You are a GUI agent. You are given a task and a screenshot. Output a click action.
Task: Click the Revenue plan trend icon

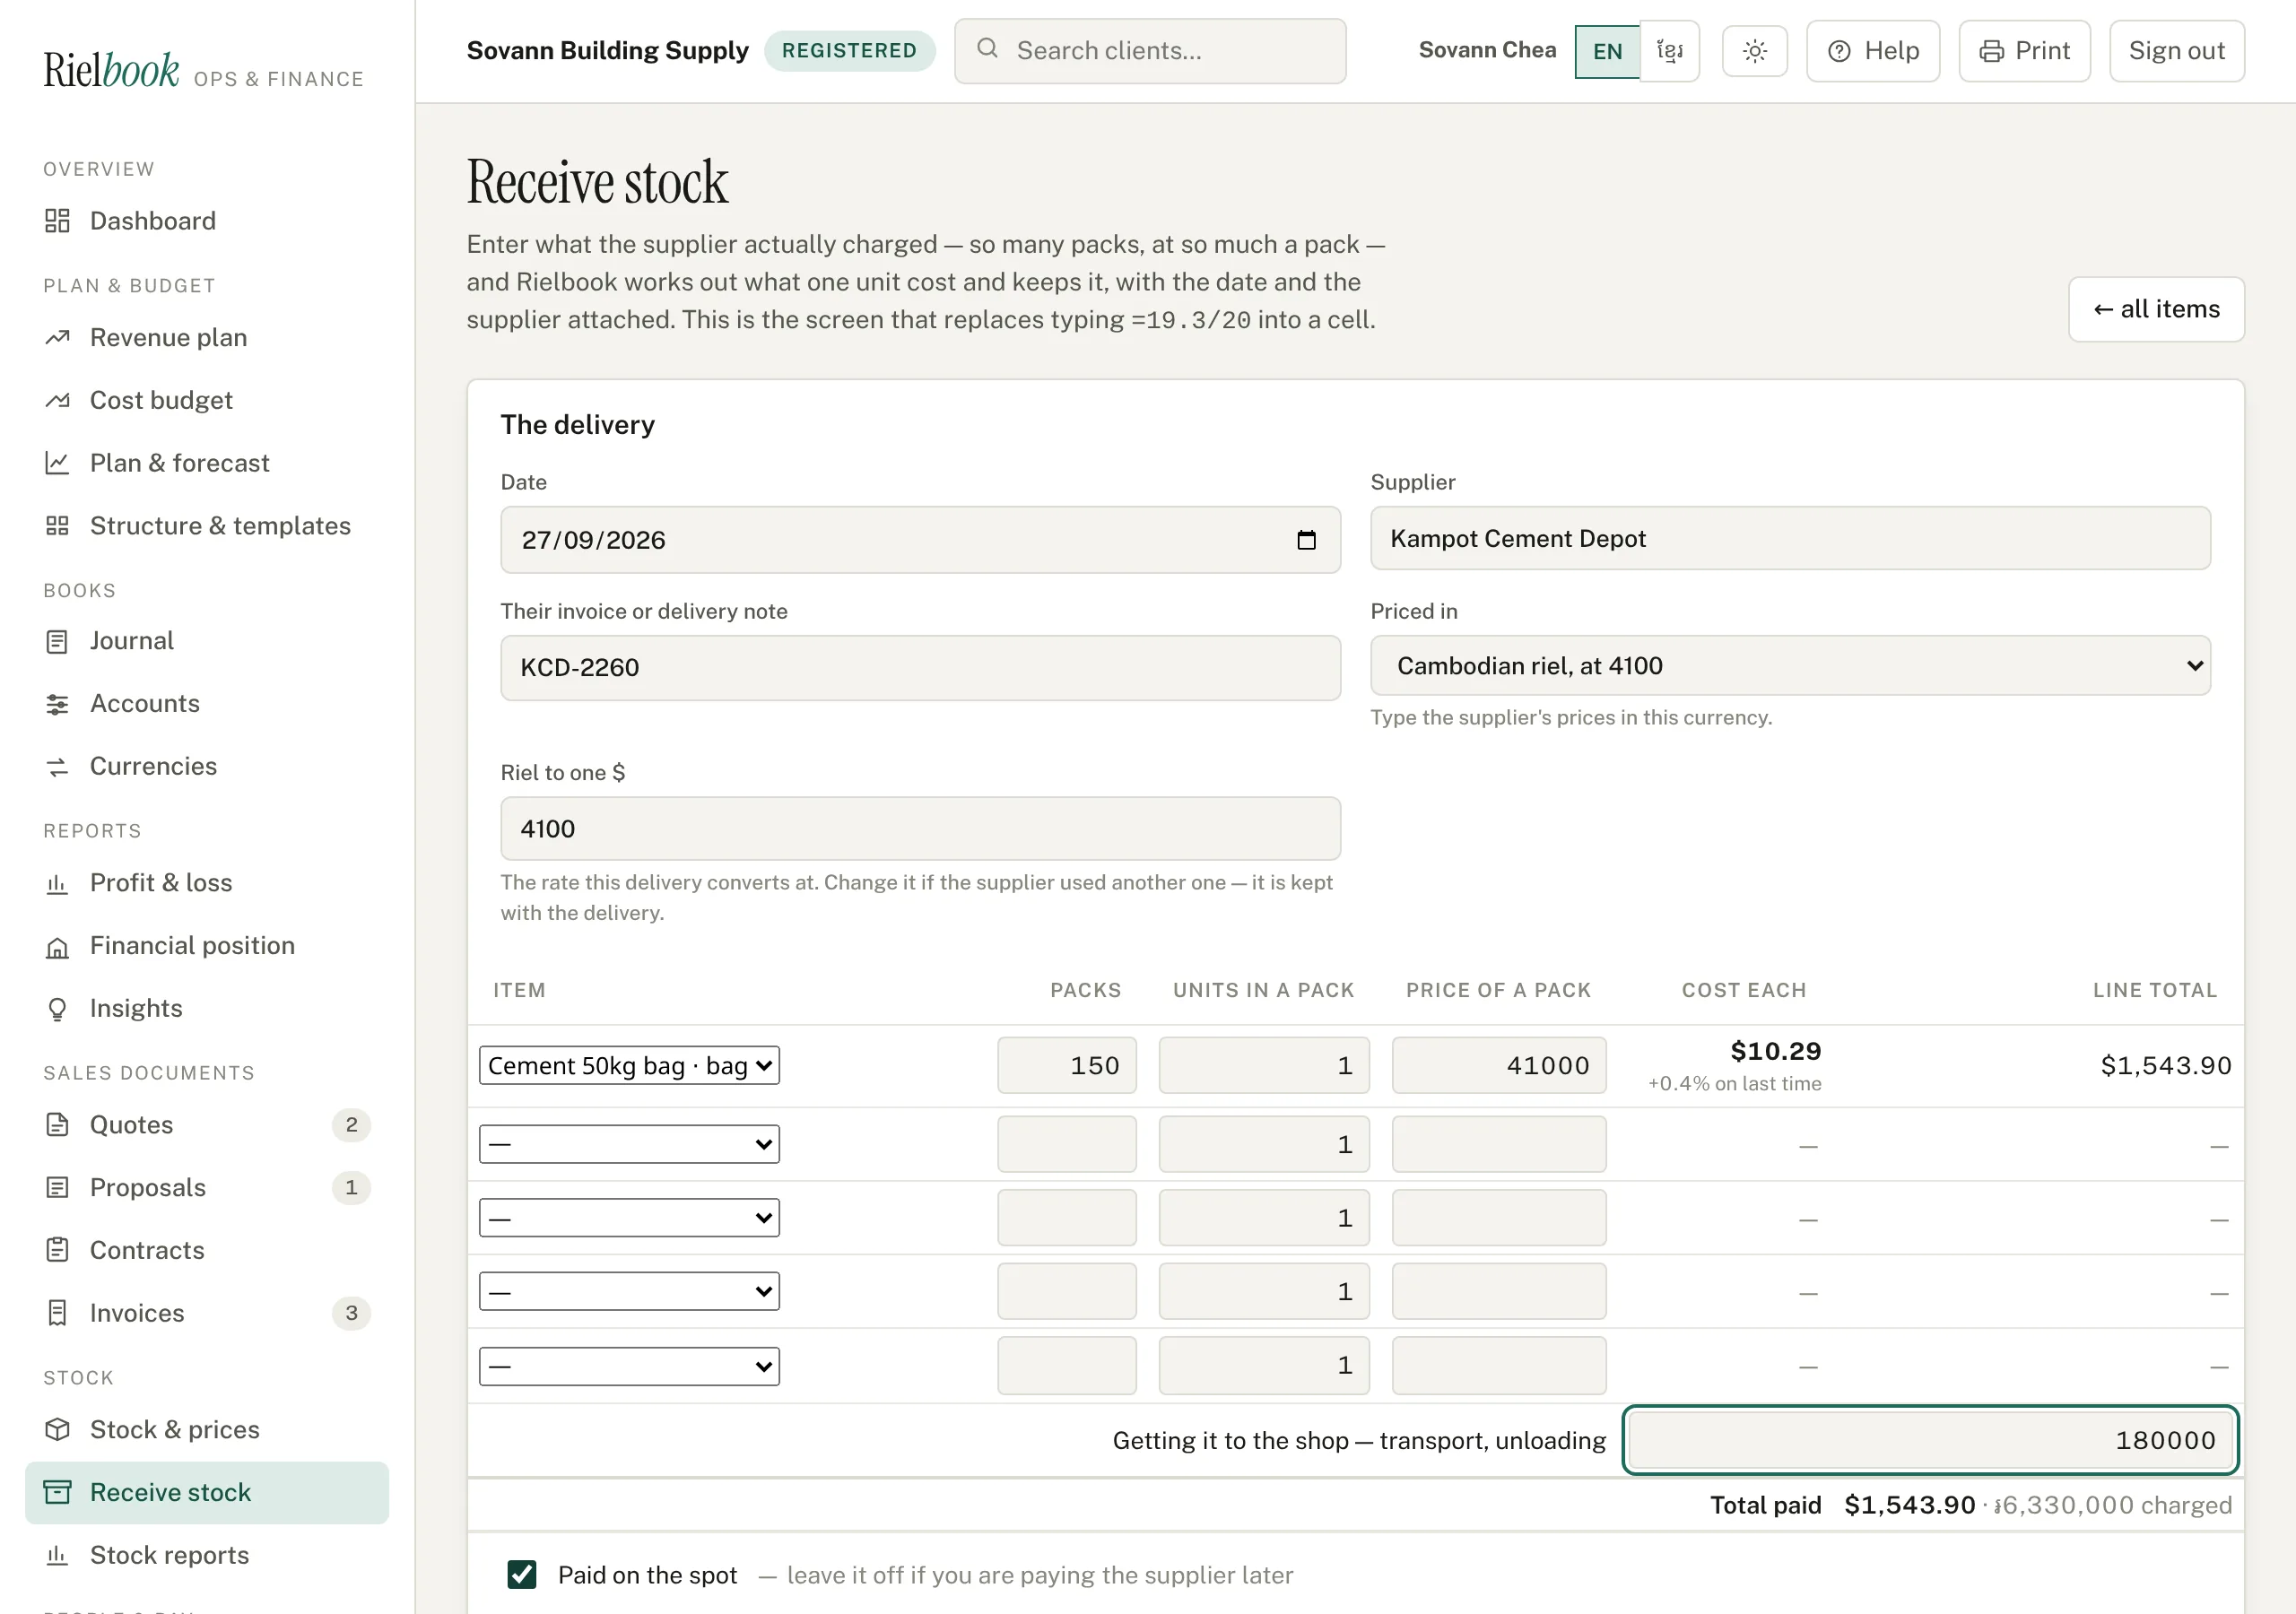(x=57, y=338)
